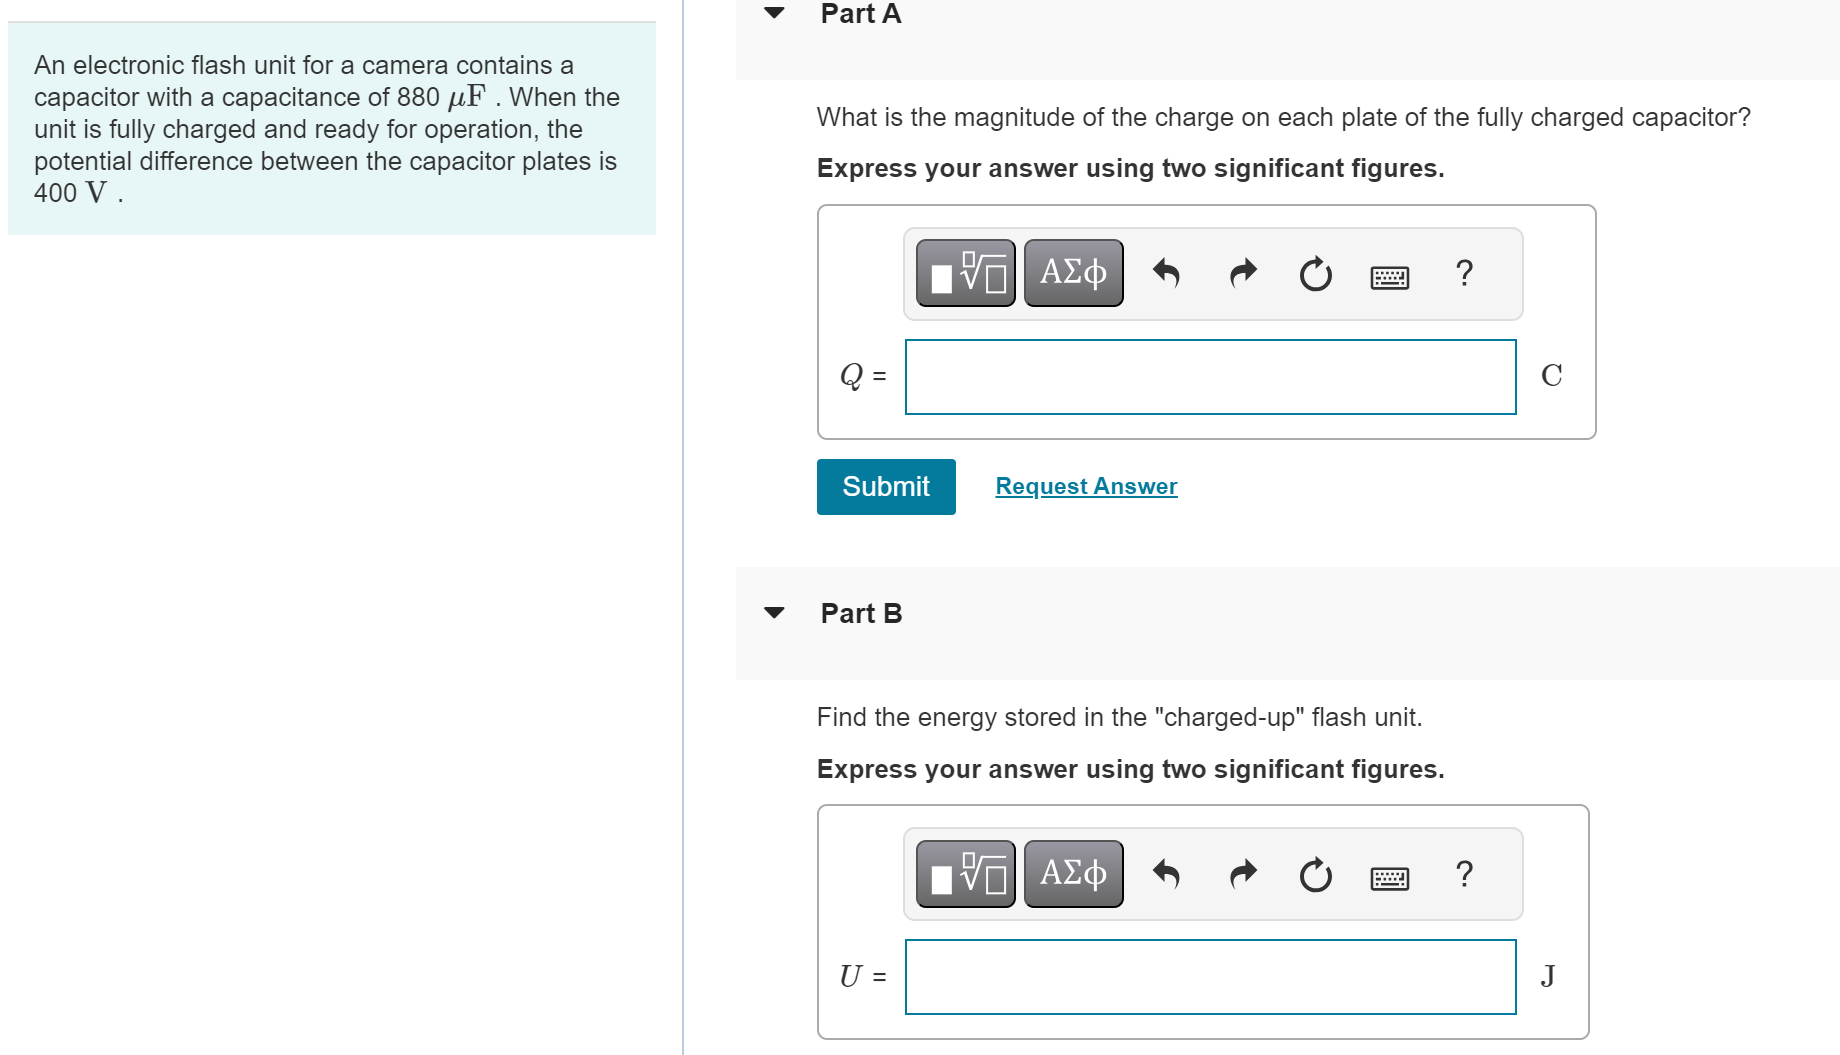Collapse the Part B section
1840x1055 pixels.
coord(774,612)
